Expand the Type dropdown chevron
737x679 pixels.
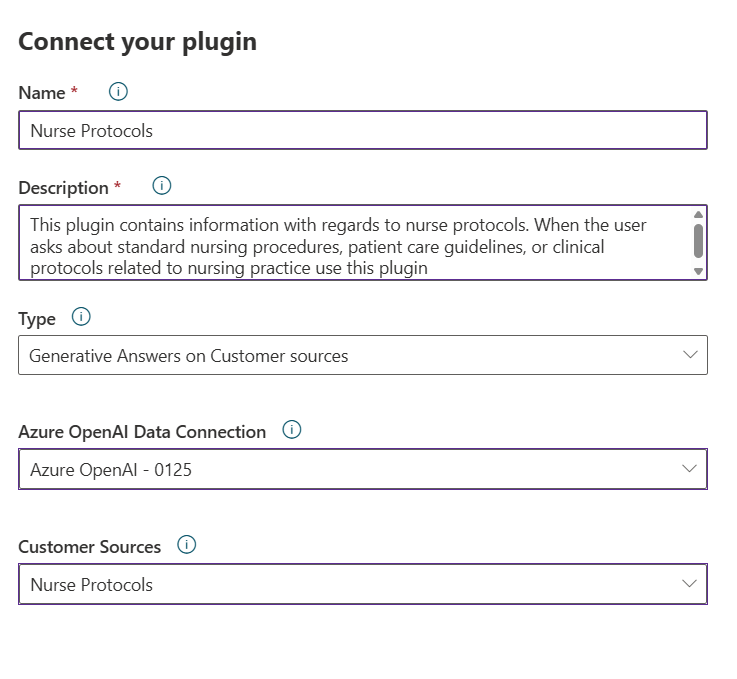pyautogui.click(x=689, y=355)
